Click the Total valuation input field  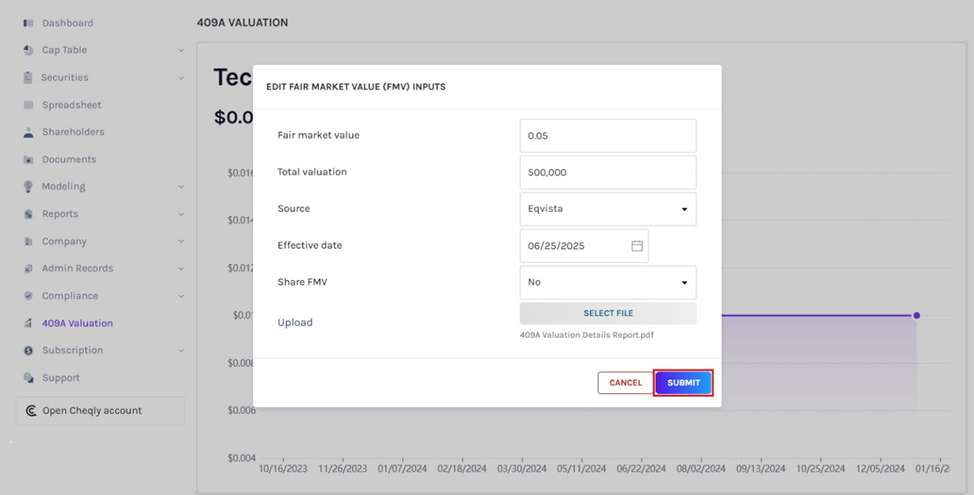click(x=608, y=173)
